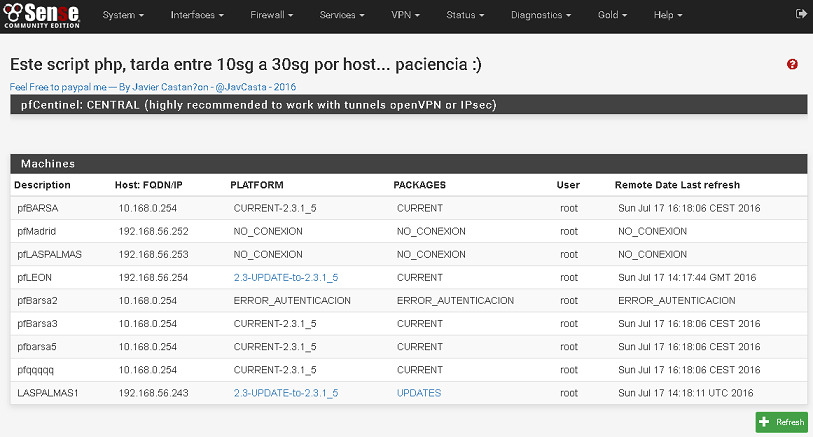The width and height of the screenshot is (813, 437).
Task: Click the Machines panel heading
Action: [409, 164]
